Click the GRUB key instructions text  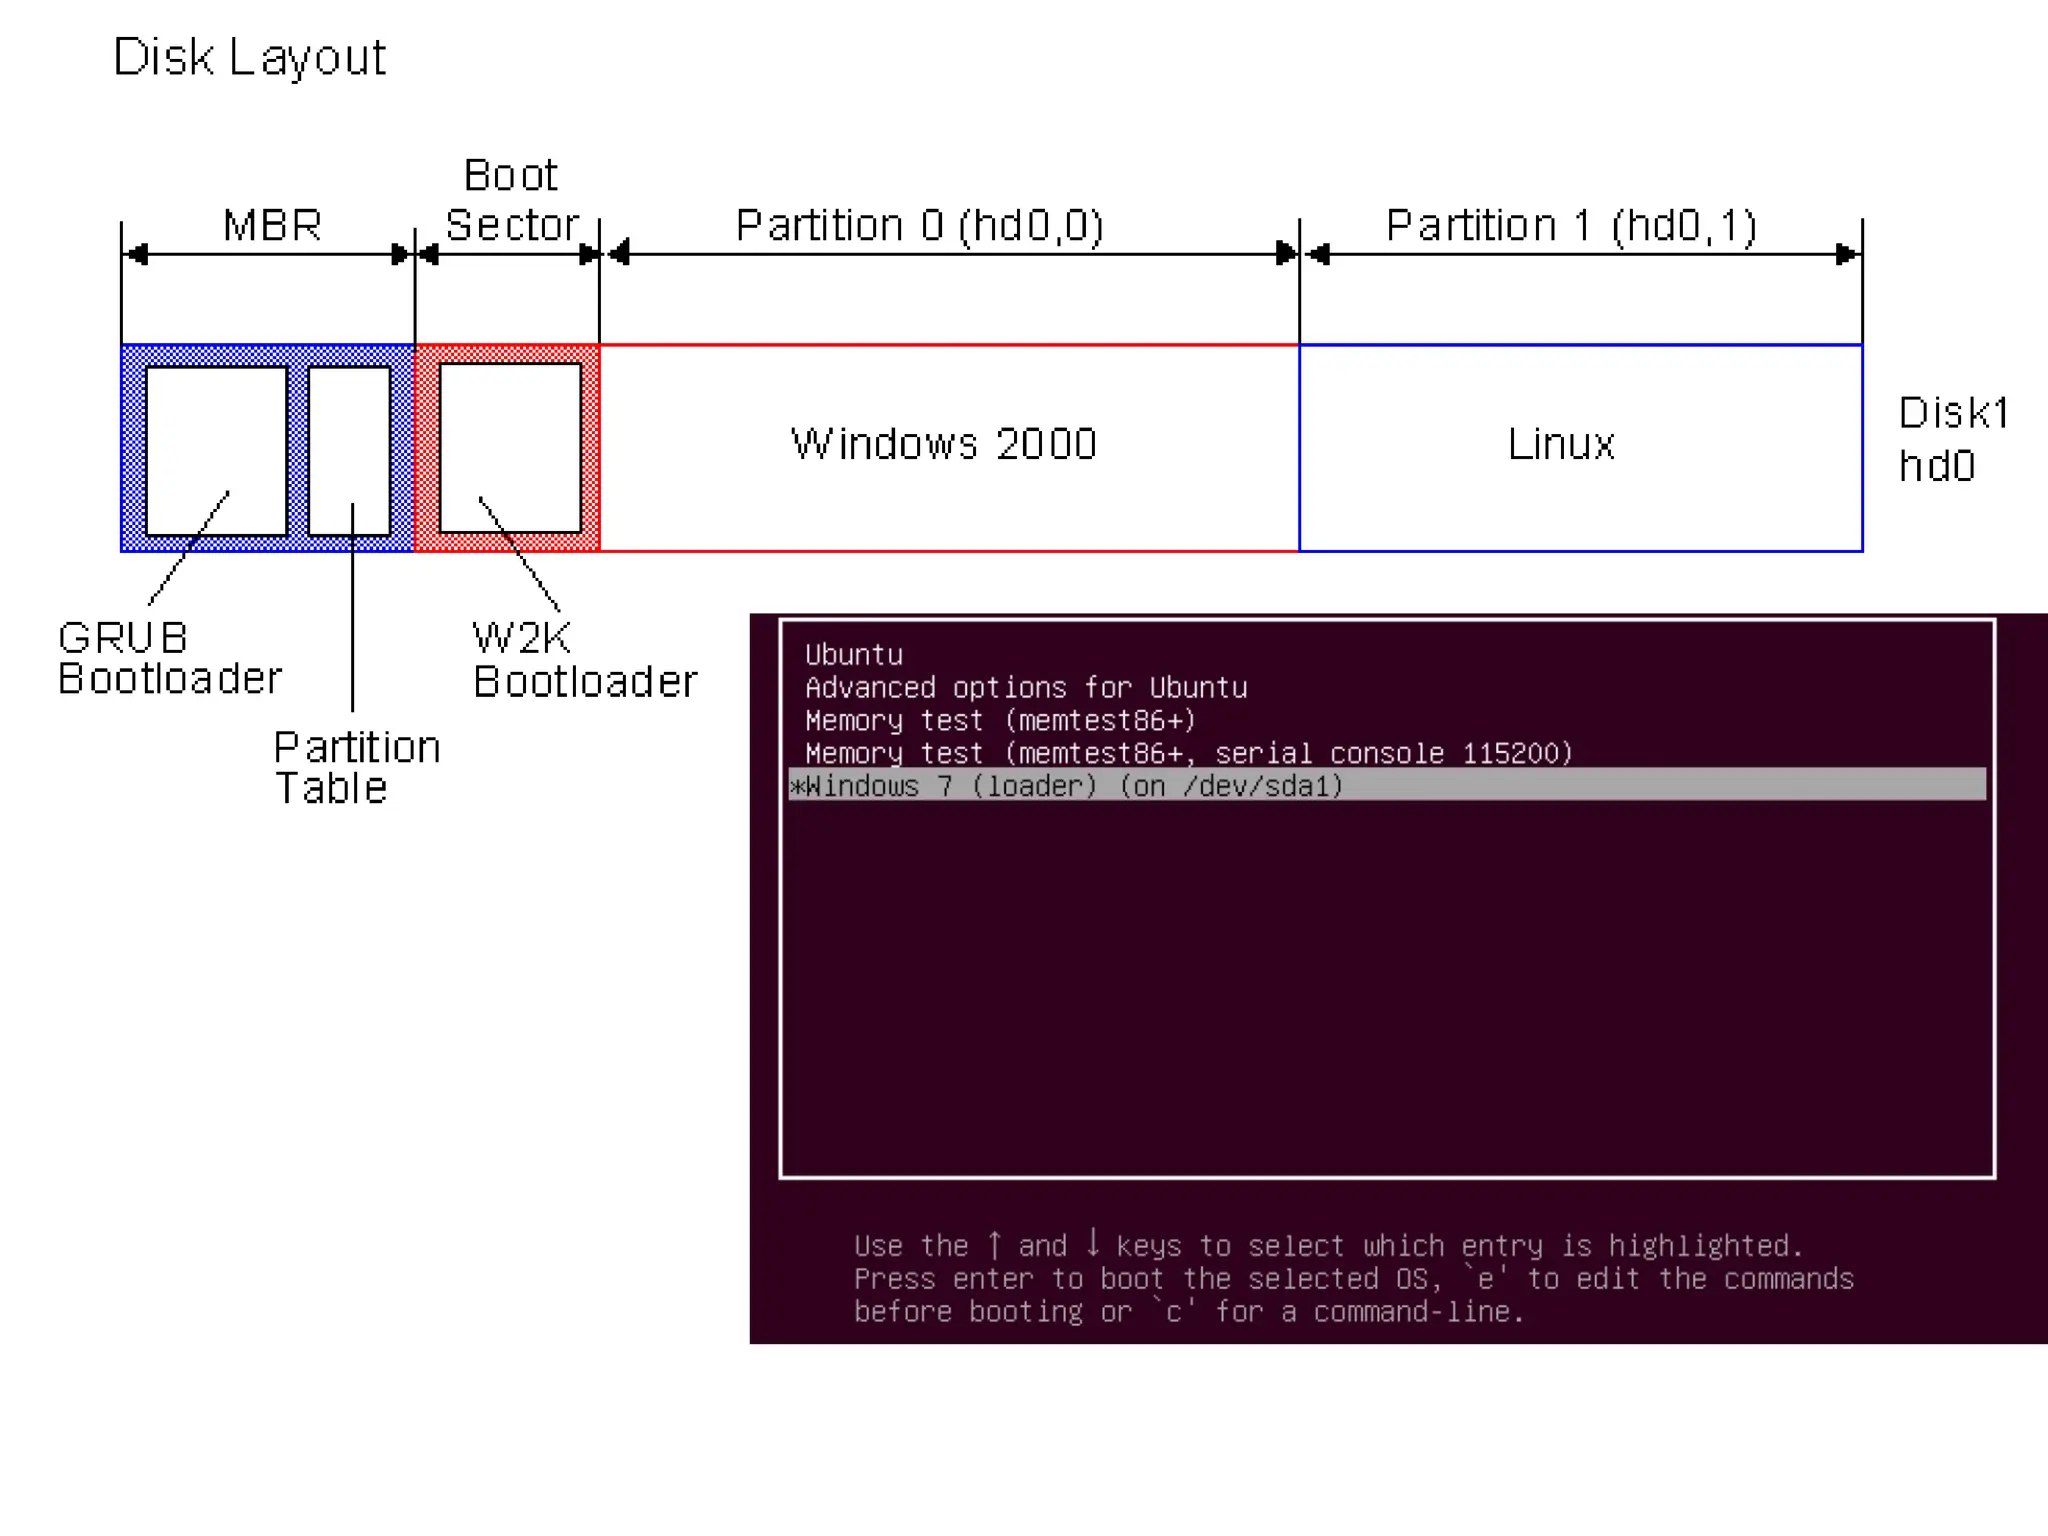(1352, 1279)
